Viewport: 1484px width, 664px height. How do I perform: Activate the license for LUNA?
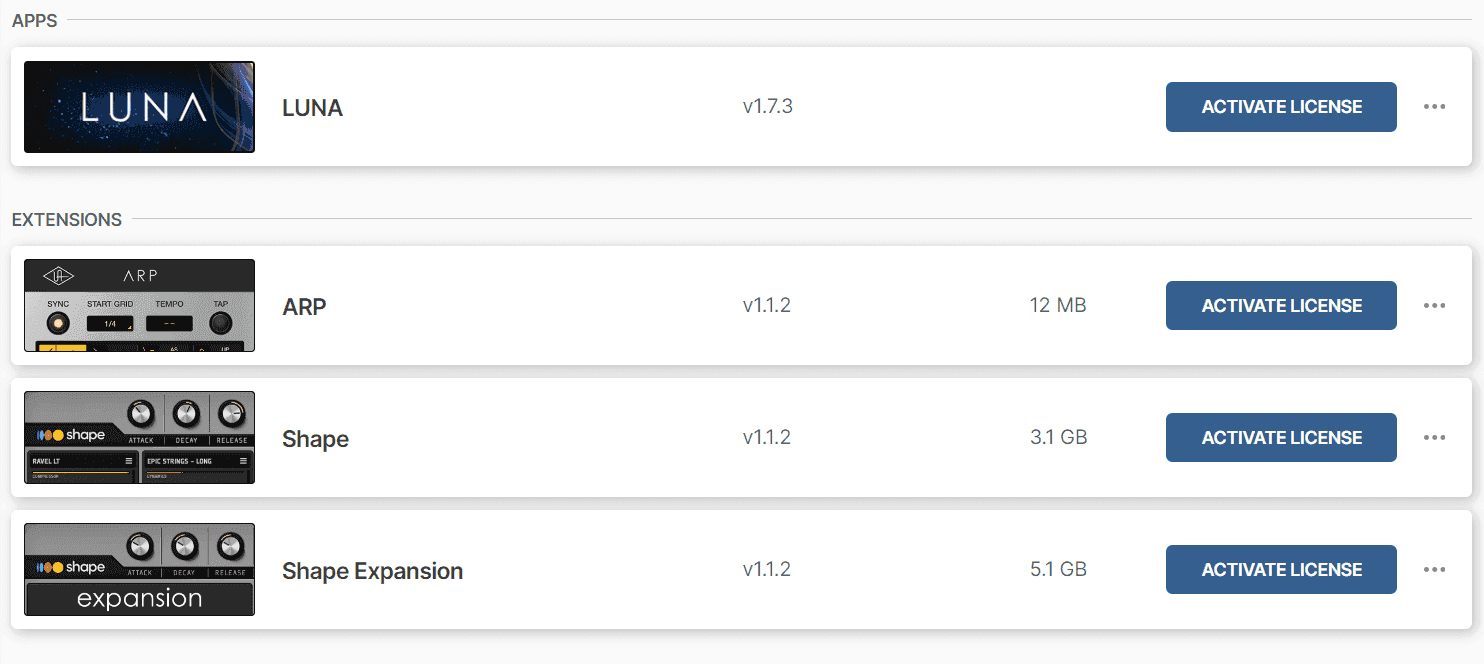point(1281,107)
